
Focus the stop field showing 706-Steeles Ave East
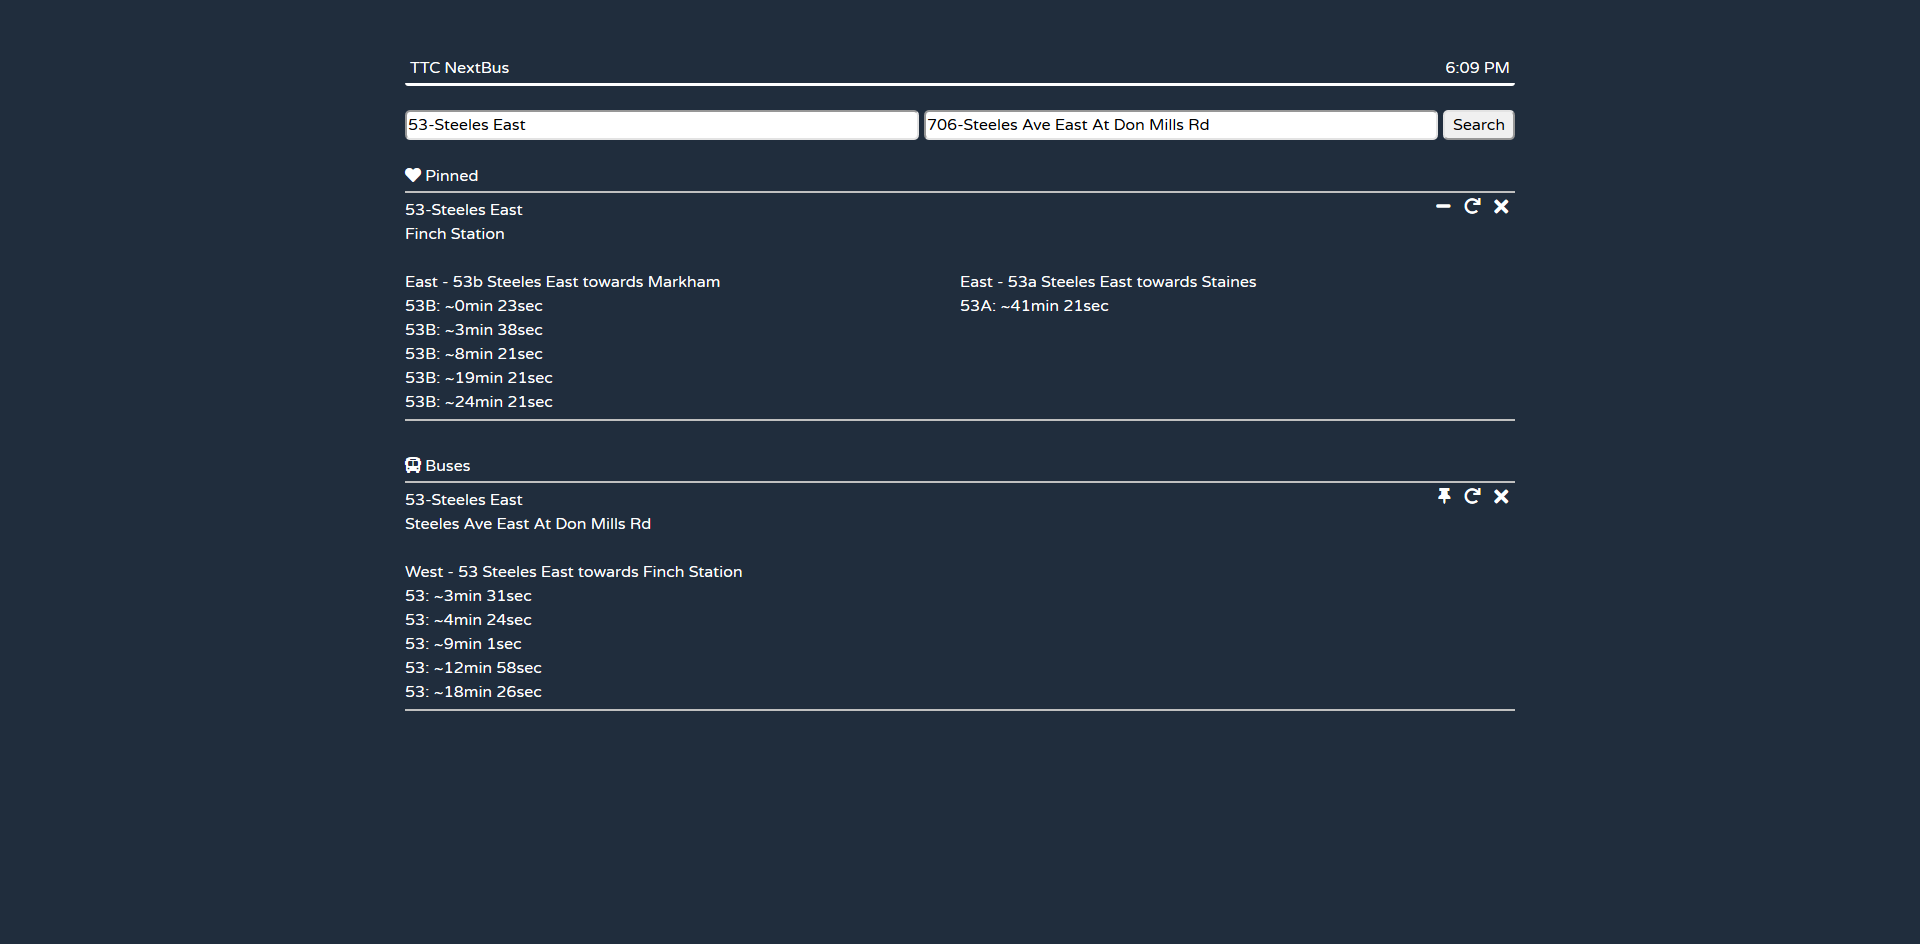pos(1180,125)
